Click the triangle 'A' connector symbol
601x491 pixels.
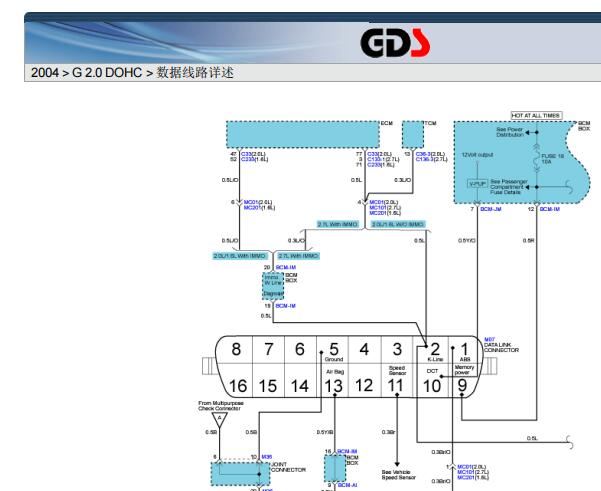[220, 419]
